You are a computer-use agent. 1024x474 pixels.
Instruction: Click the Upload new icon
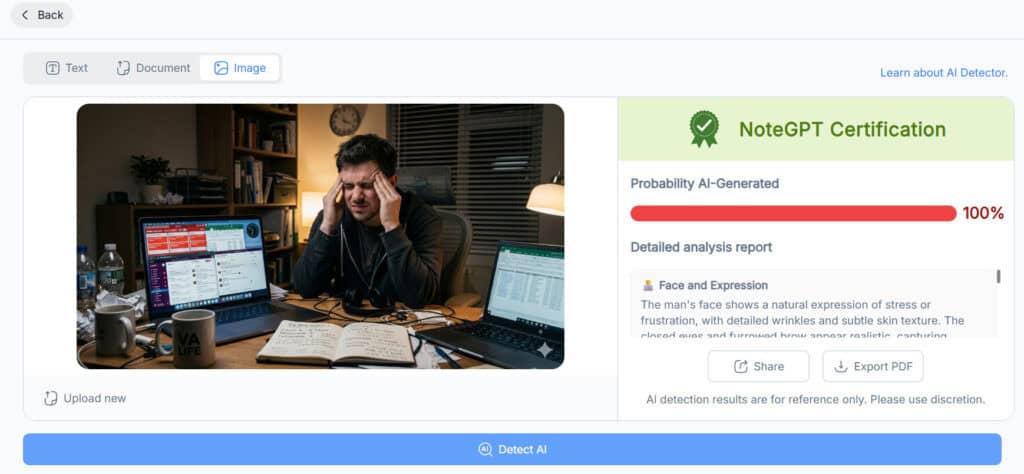click(x=51, y=398)
